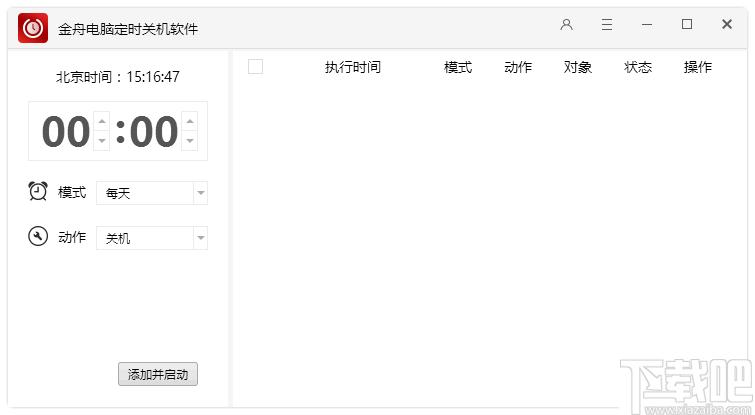Click the 执行时间 column header
This screenshot has width=755, height=415.
(x=352, y=67)
